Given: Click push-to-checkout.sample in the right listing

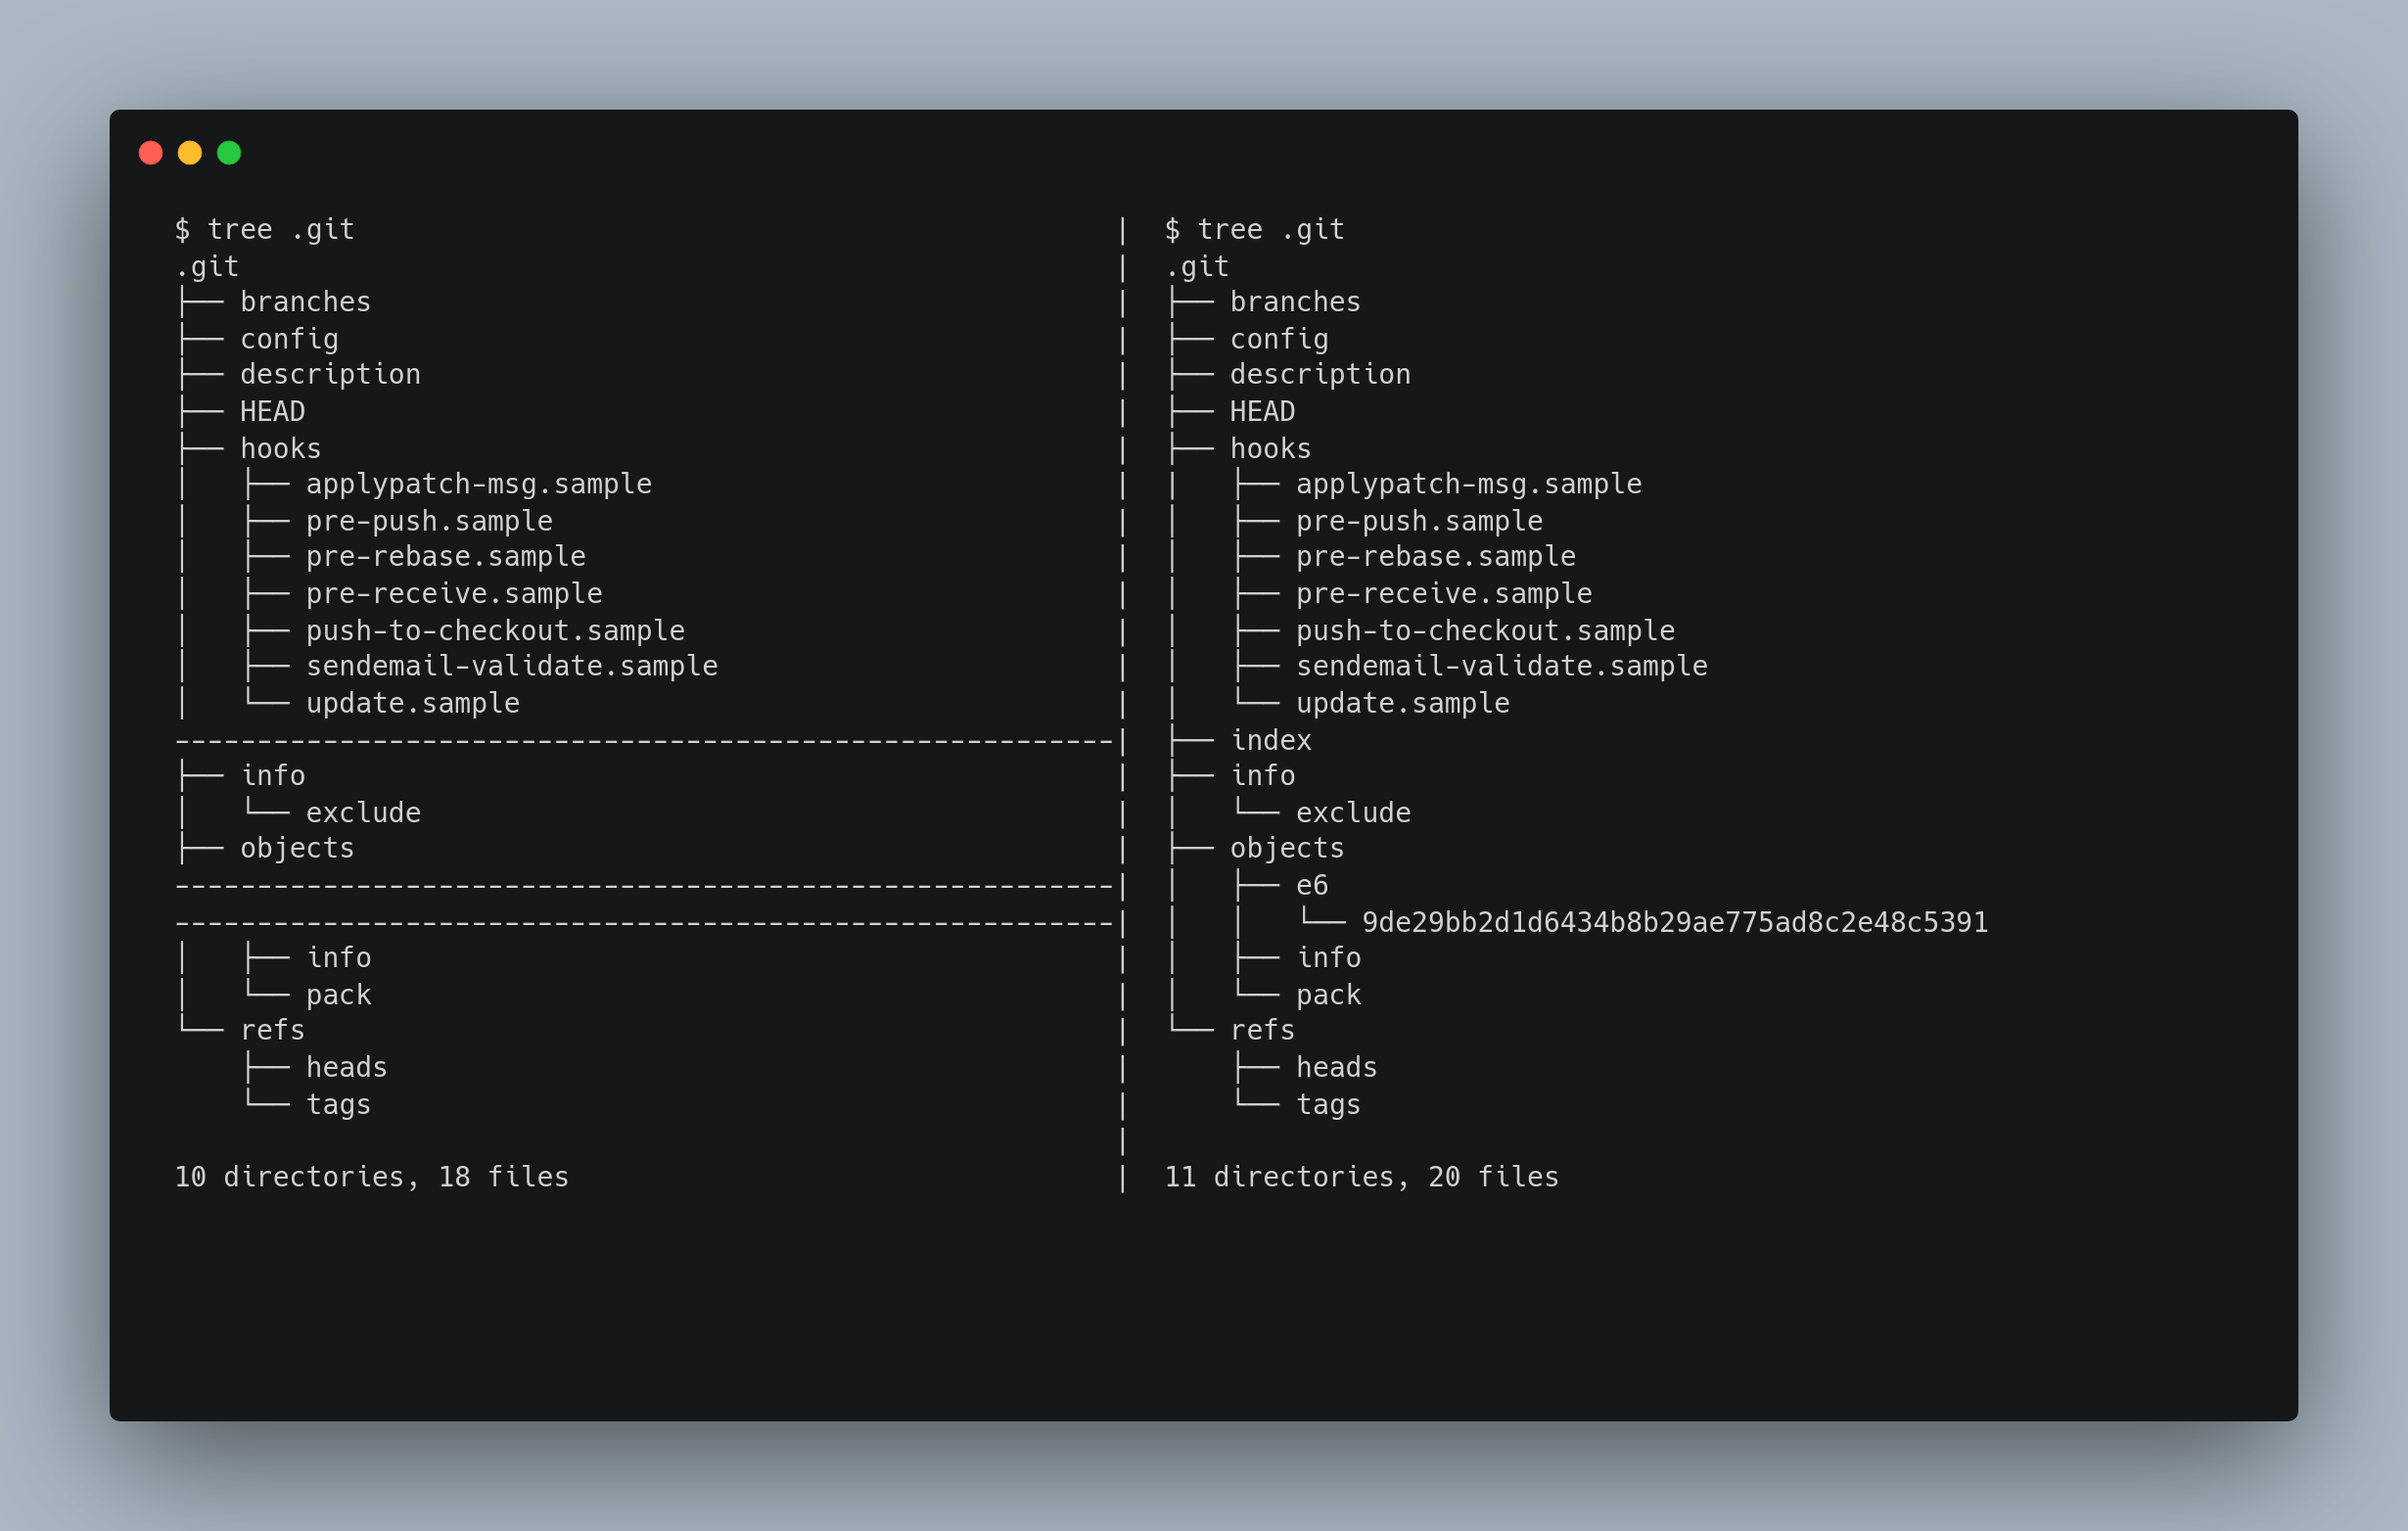Looking at the screenshot, I should coord(1485,630).
